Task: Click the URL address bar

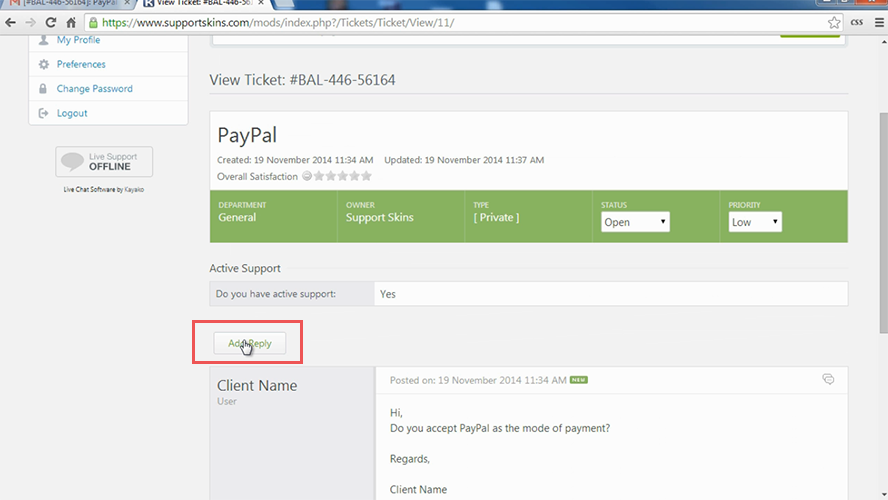Action: (450, 22)
